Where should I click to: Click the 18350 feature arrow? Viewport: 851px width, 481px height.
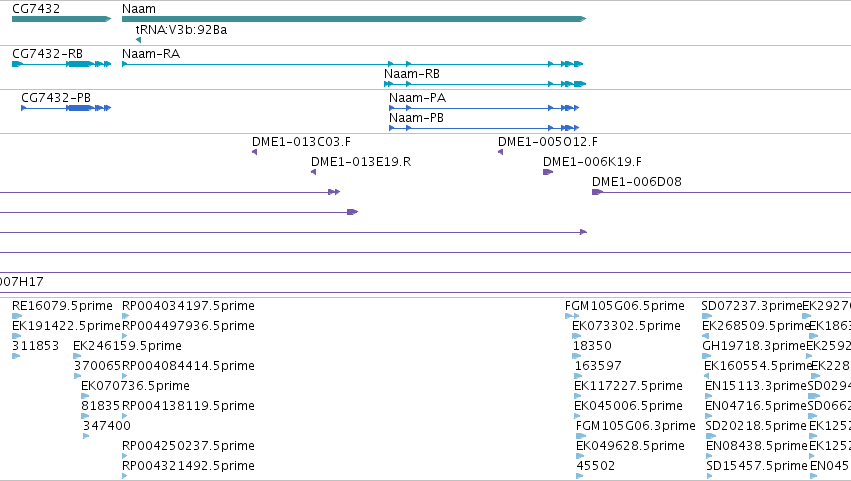click(x=577, y=356)
